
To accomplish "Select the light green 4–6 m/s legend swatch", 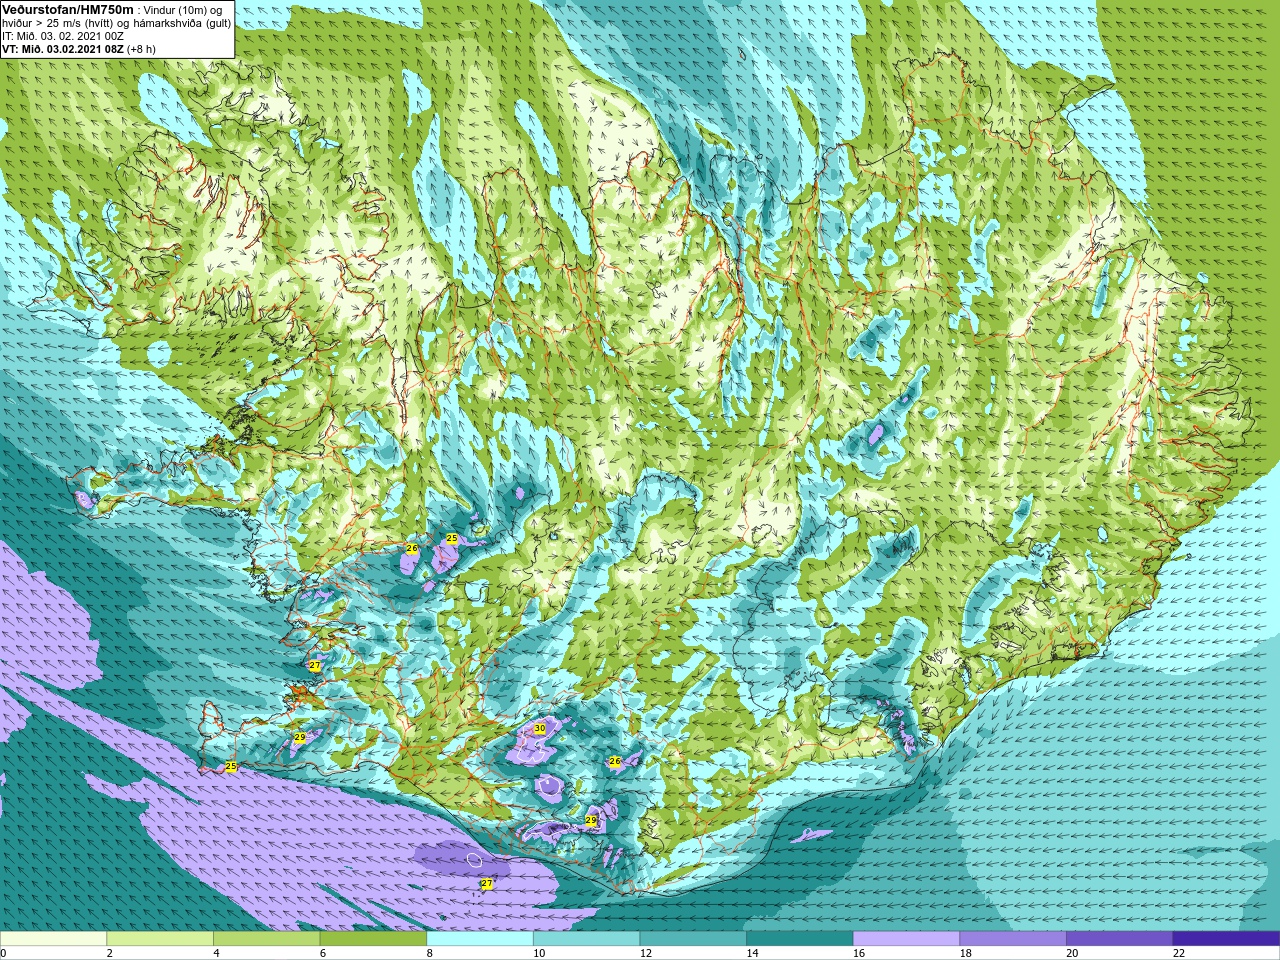I will click(266, 938).
